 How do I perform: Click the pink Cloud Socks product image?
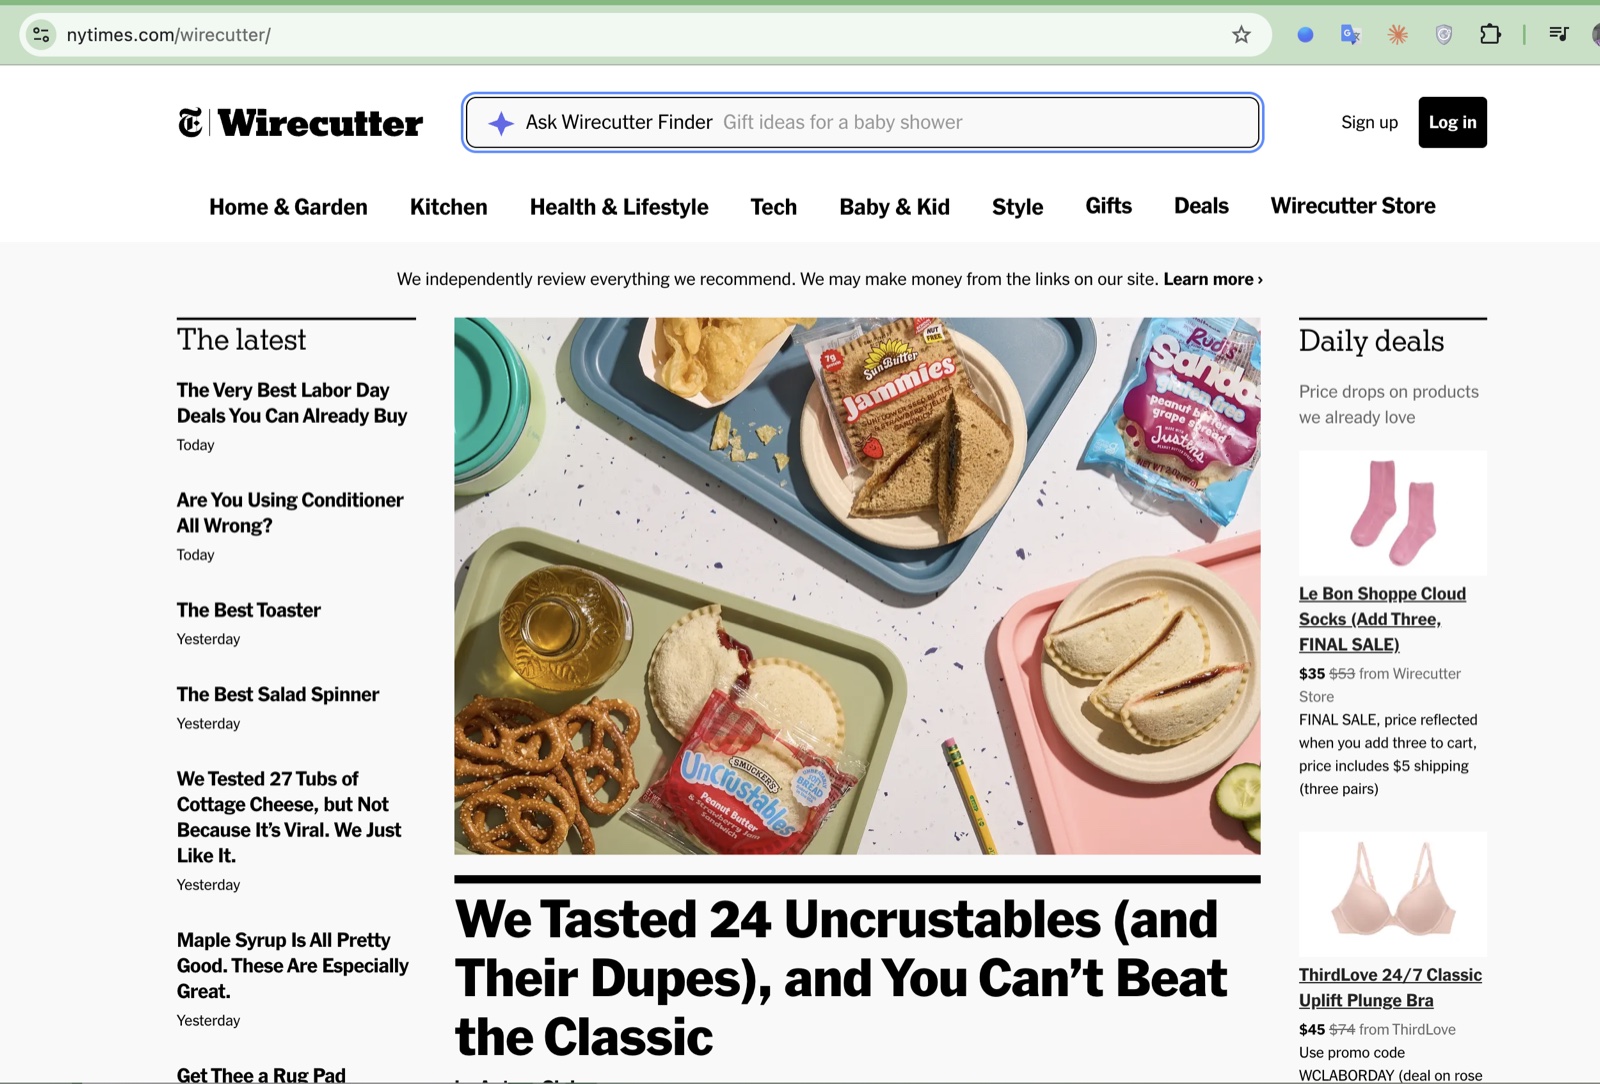pyautogui.click(x=1393, y=513)
